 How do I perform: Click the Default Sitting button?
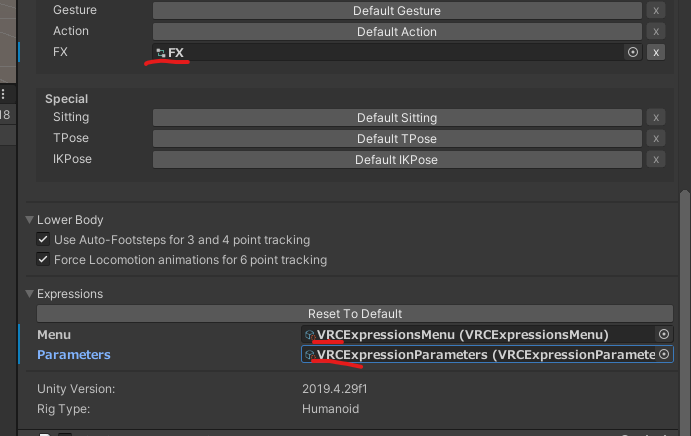[x=397, y=117]
